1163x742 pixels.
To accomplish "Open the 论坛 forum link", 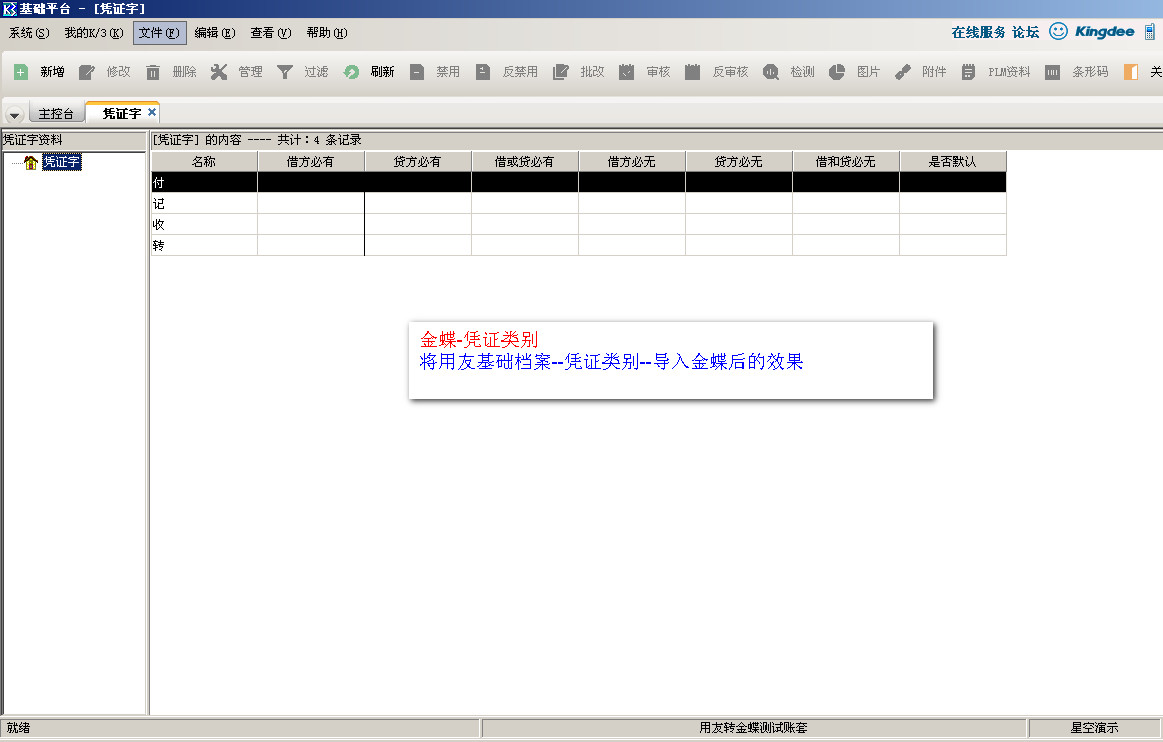I will pos(1025,32).
